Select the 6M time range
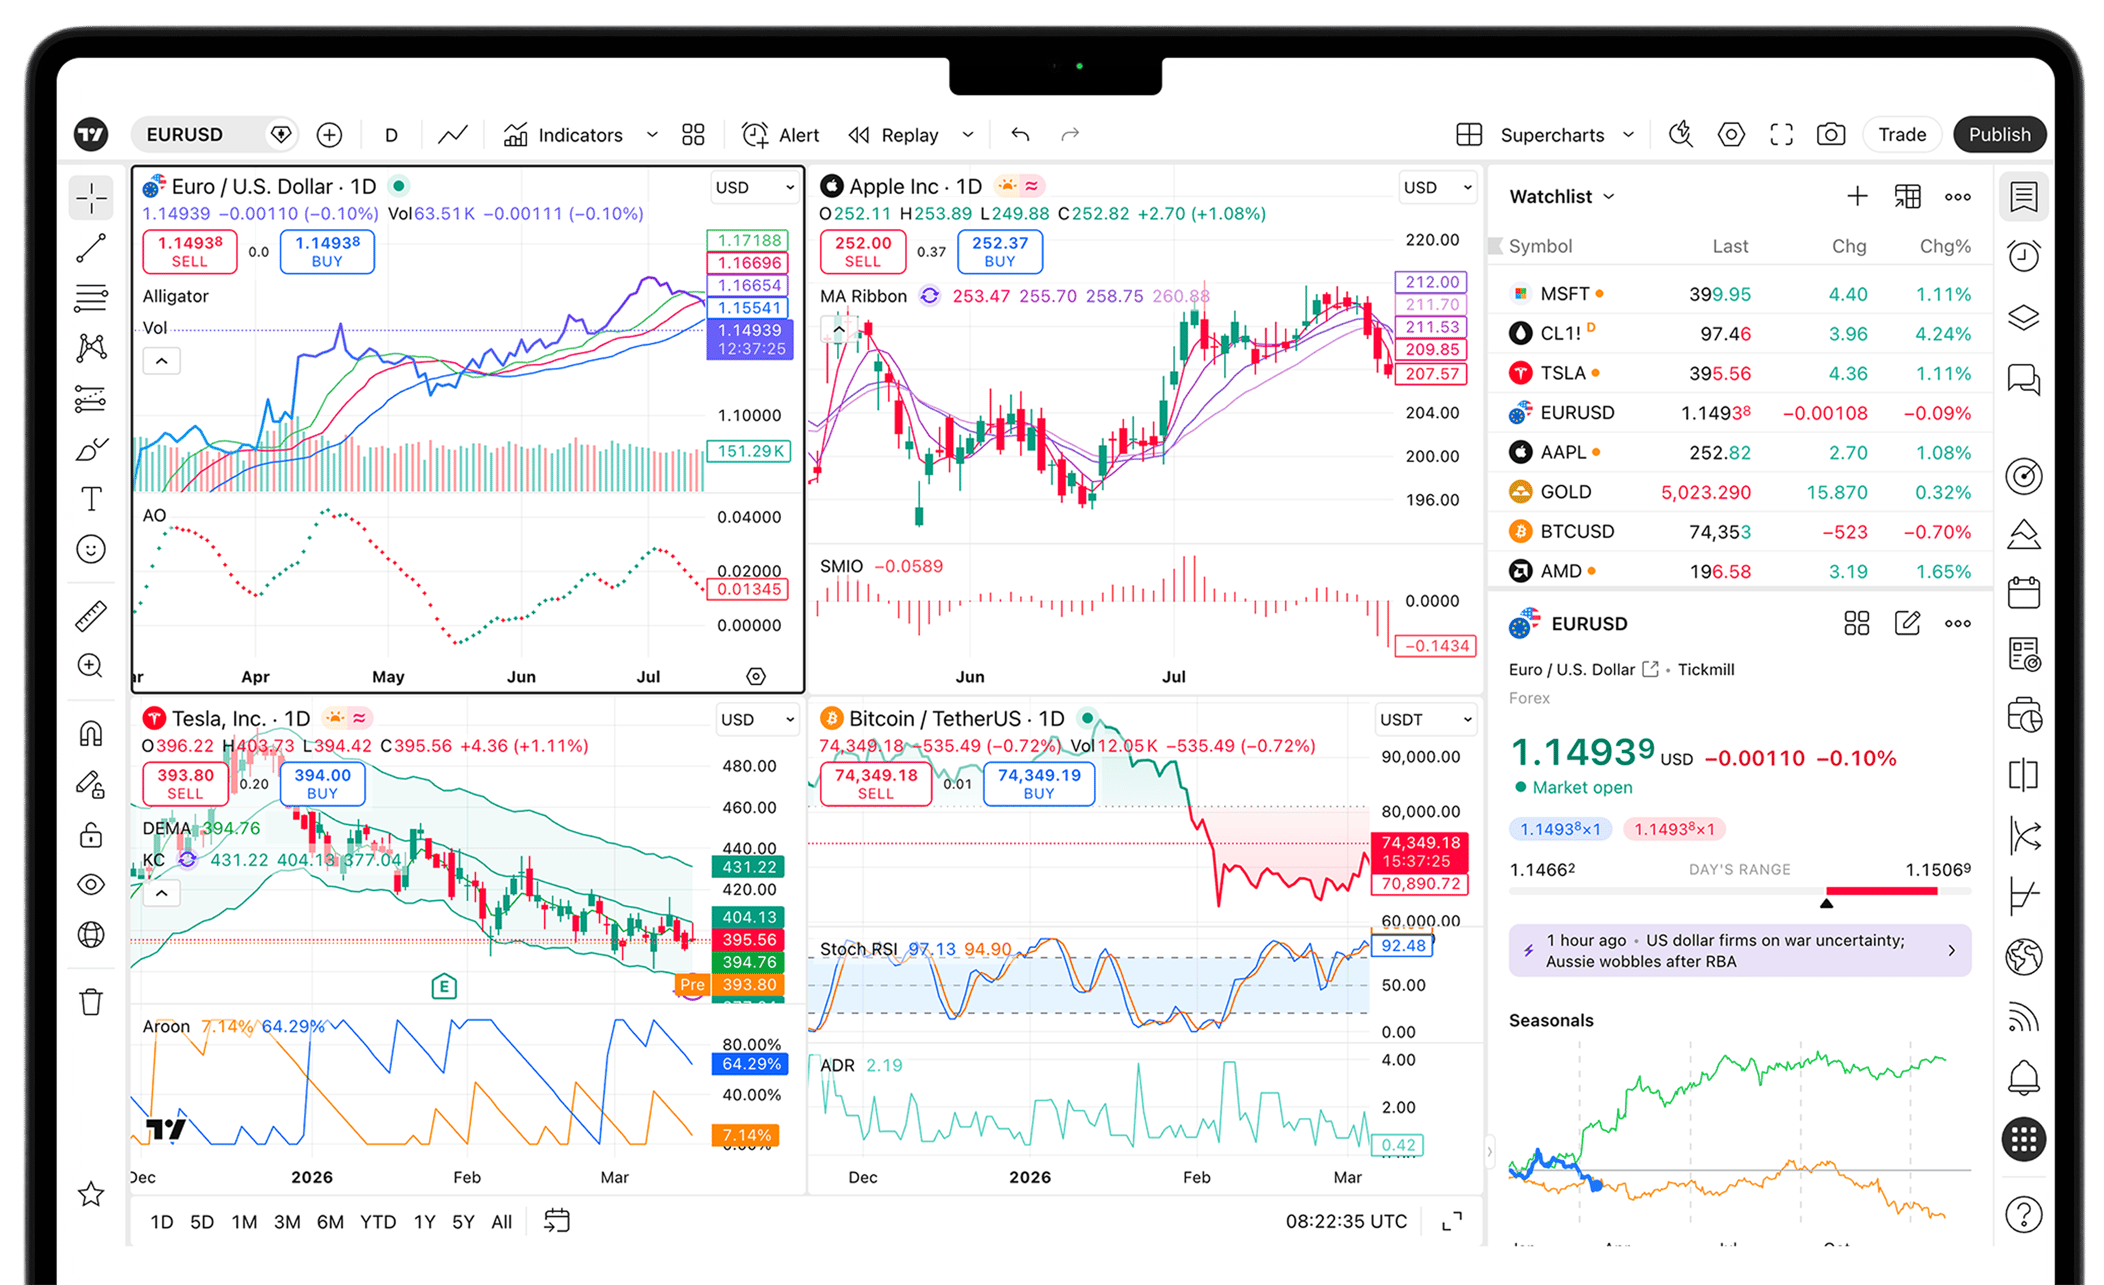Screen dimensions: 2104x1285 point(330,1222)
